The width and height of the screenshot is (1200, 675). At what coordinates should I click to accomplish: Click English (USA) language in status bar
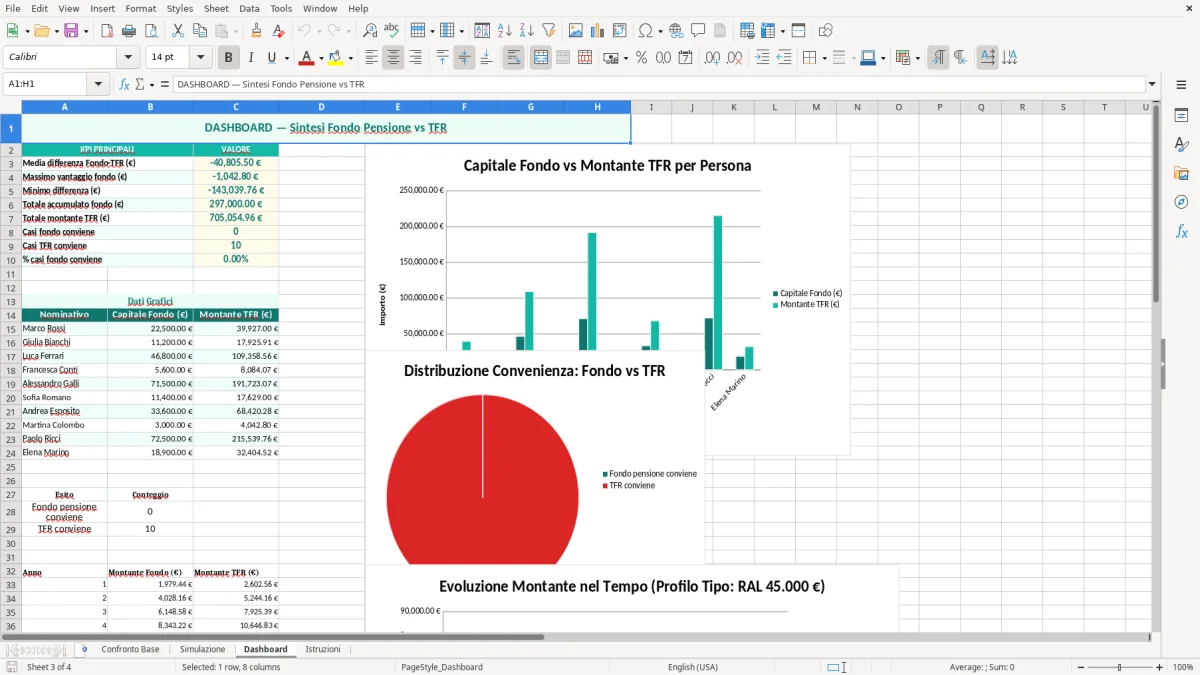click(692, 667)
